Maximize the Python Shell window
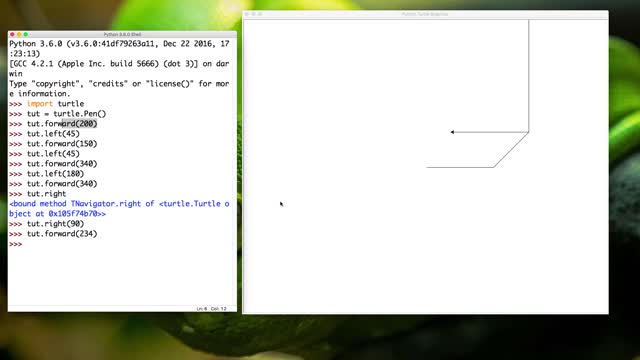 click(25, 35)
